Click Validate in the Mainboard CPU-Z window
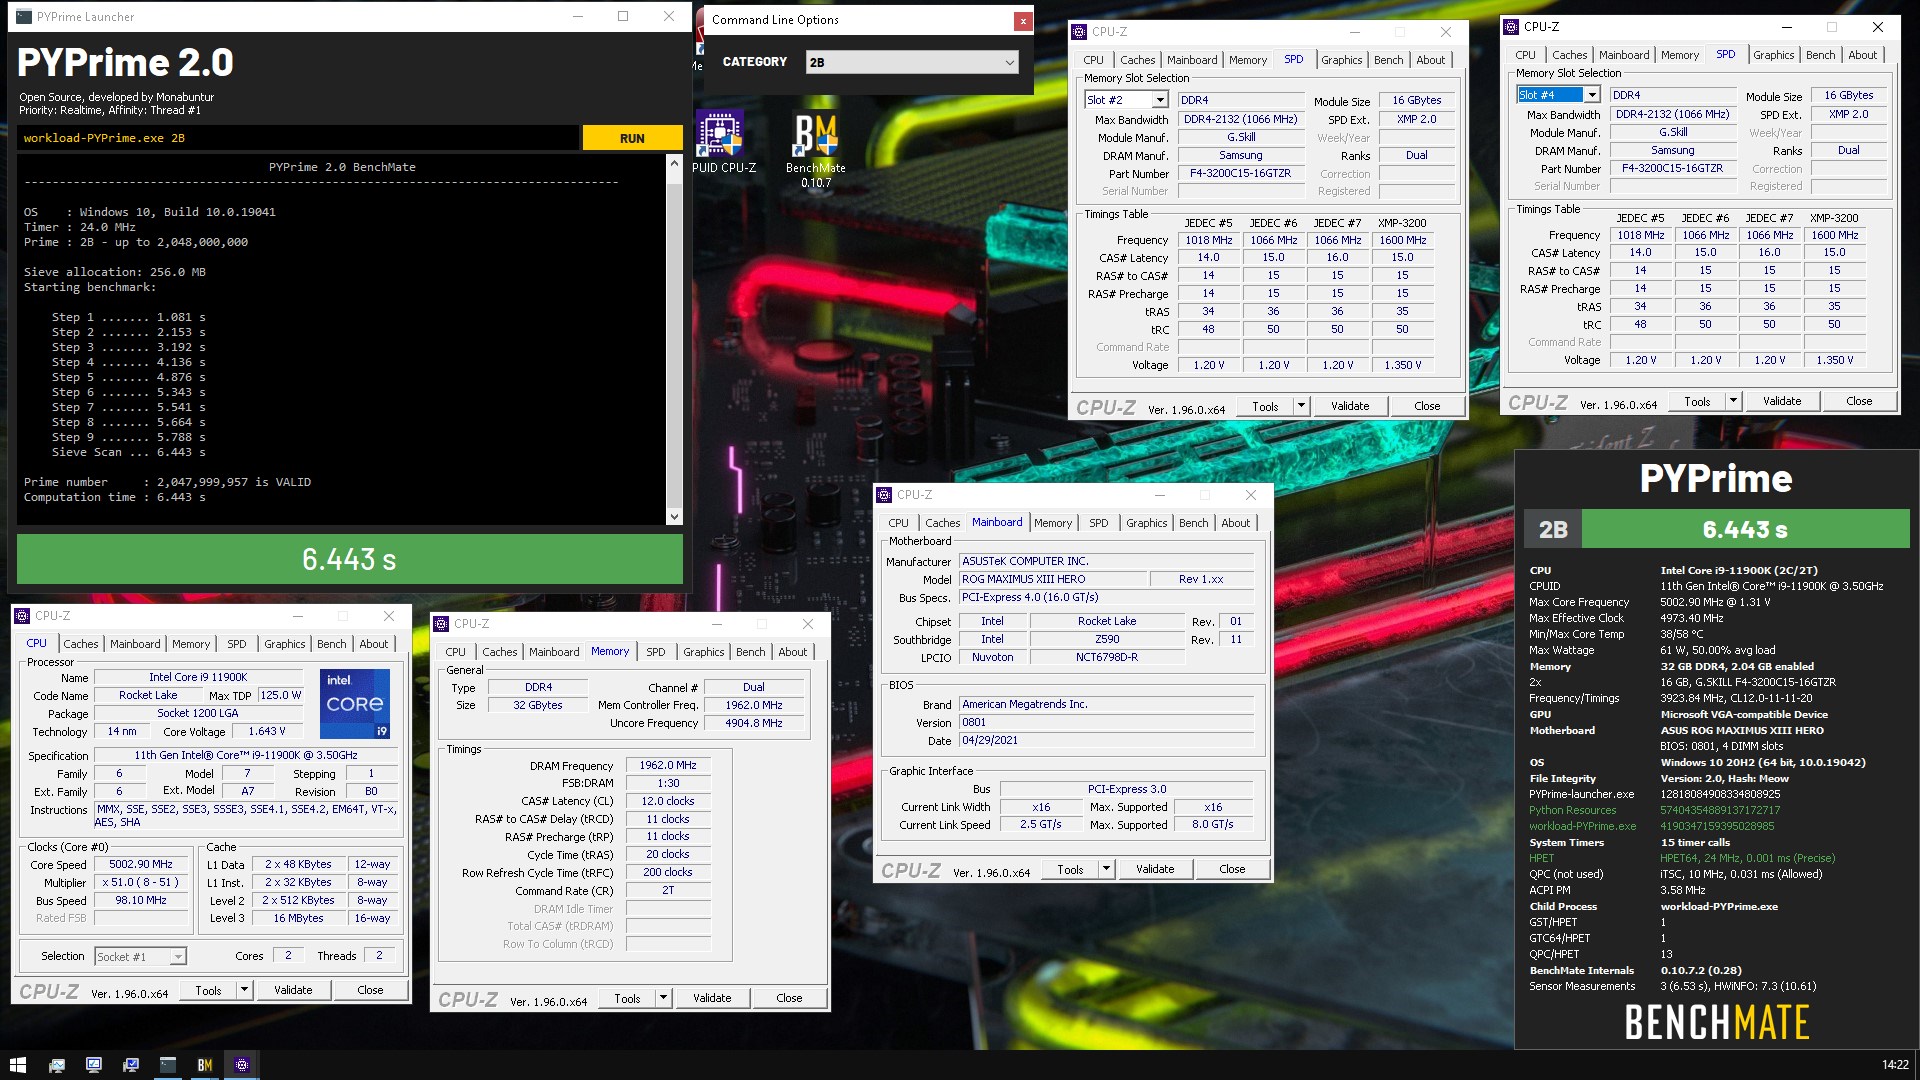This screenshot has width=1920, height=1080. pos(1155,869)
